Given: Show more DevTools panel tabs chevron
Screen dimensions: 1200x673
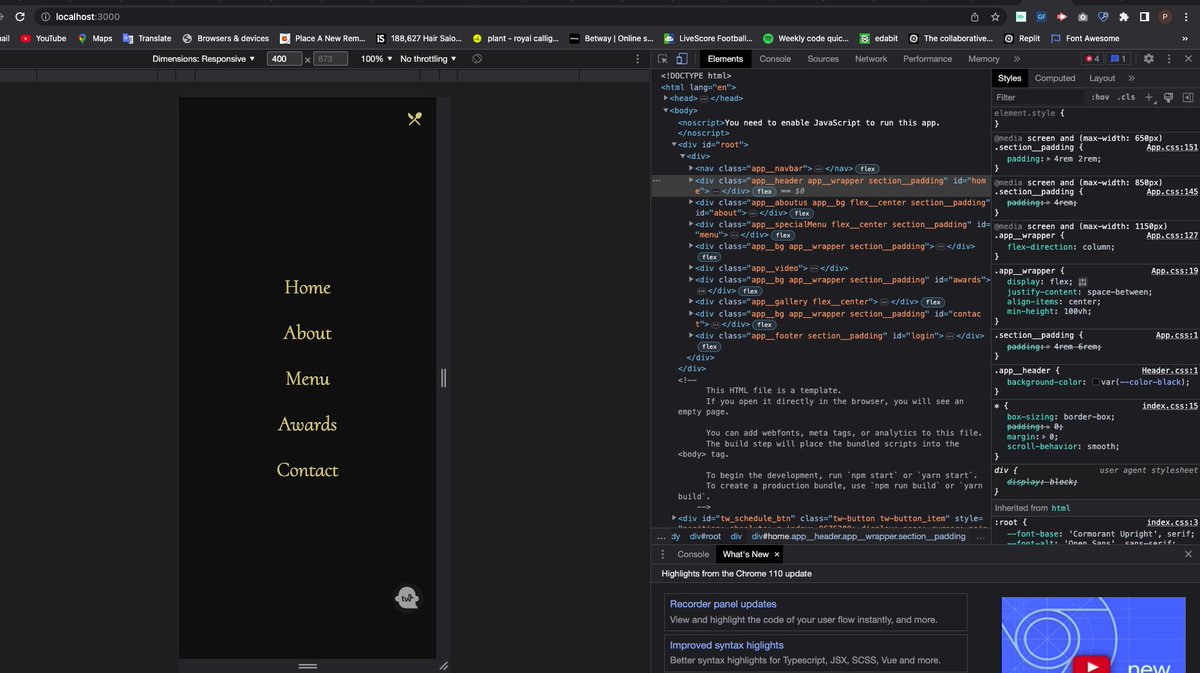Looking at the screenshot, I should coord(1016,59).
